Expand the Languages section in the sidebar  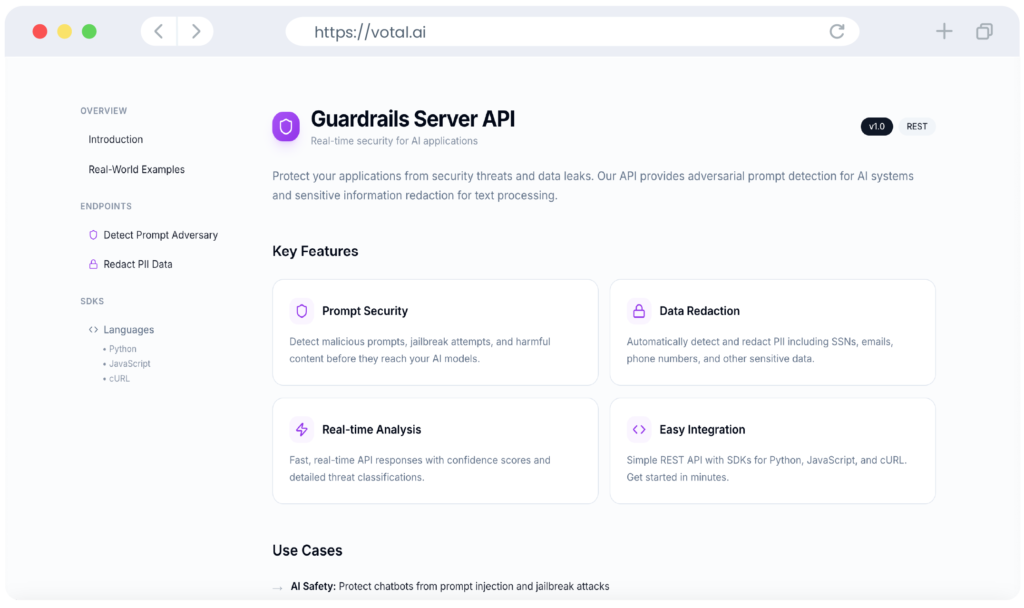pyautogui.click(x=127, y=329)
